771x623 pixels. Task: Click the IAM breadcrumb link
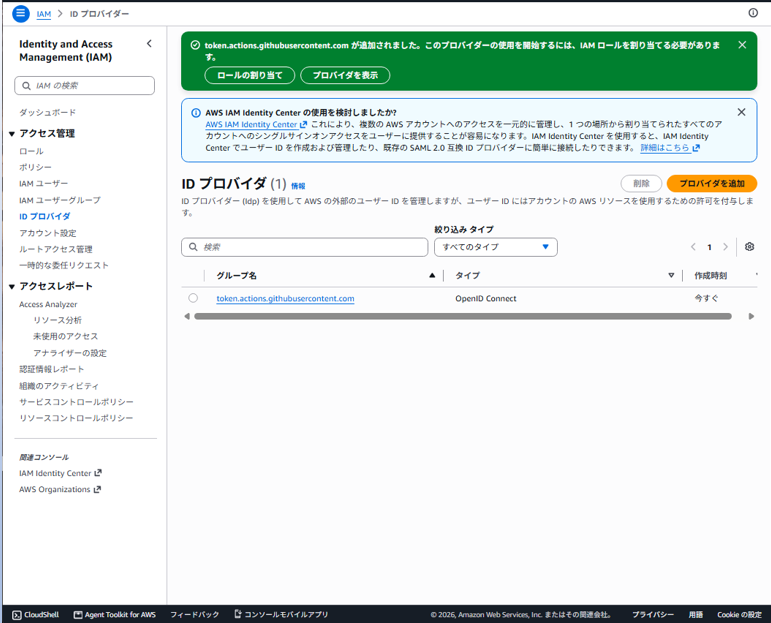pyautogui.click(x=44, y=14)
